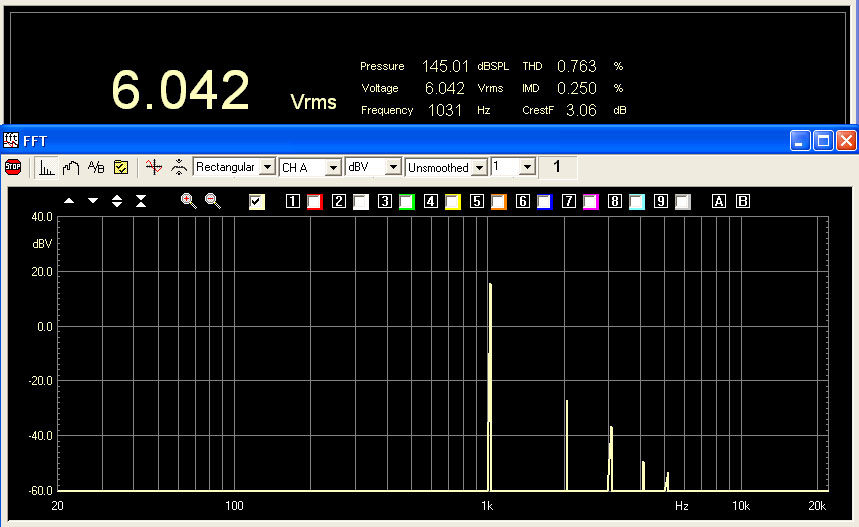Click the zoom in magnifier
Viewport: 859px width, 527px height.
188,201
